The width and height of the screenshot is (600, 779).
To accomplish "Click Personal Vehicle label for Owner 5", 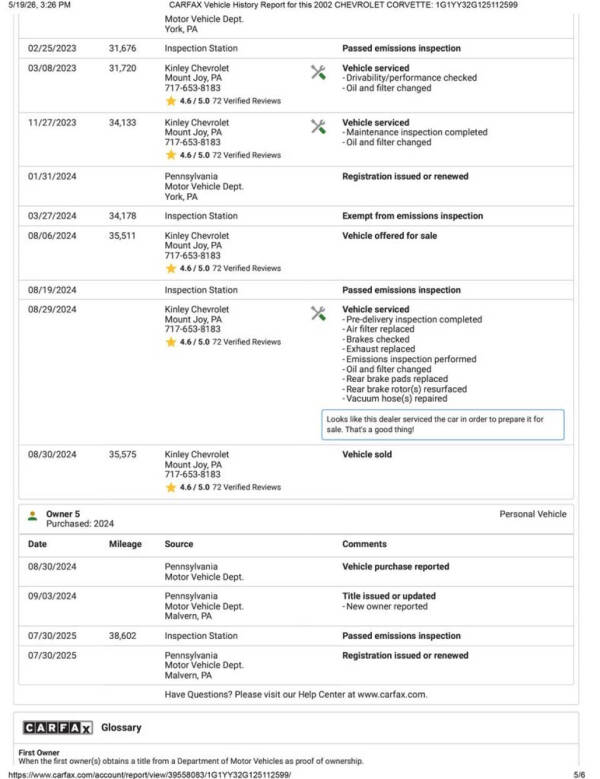I will coord(533,514).
